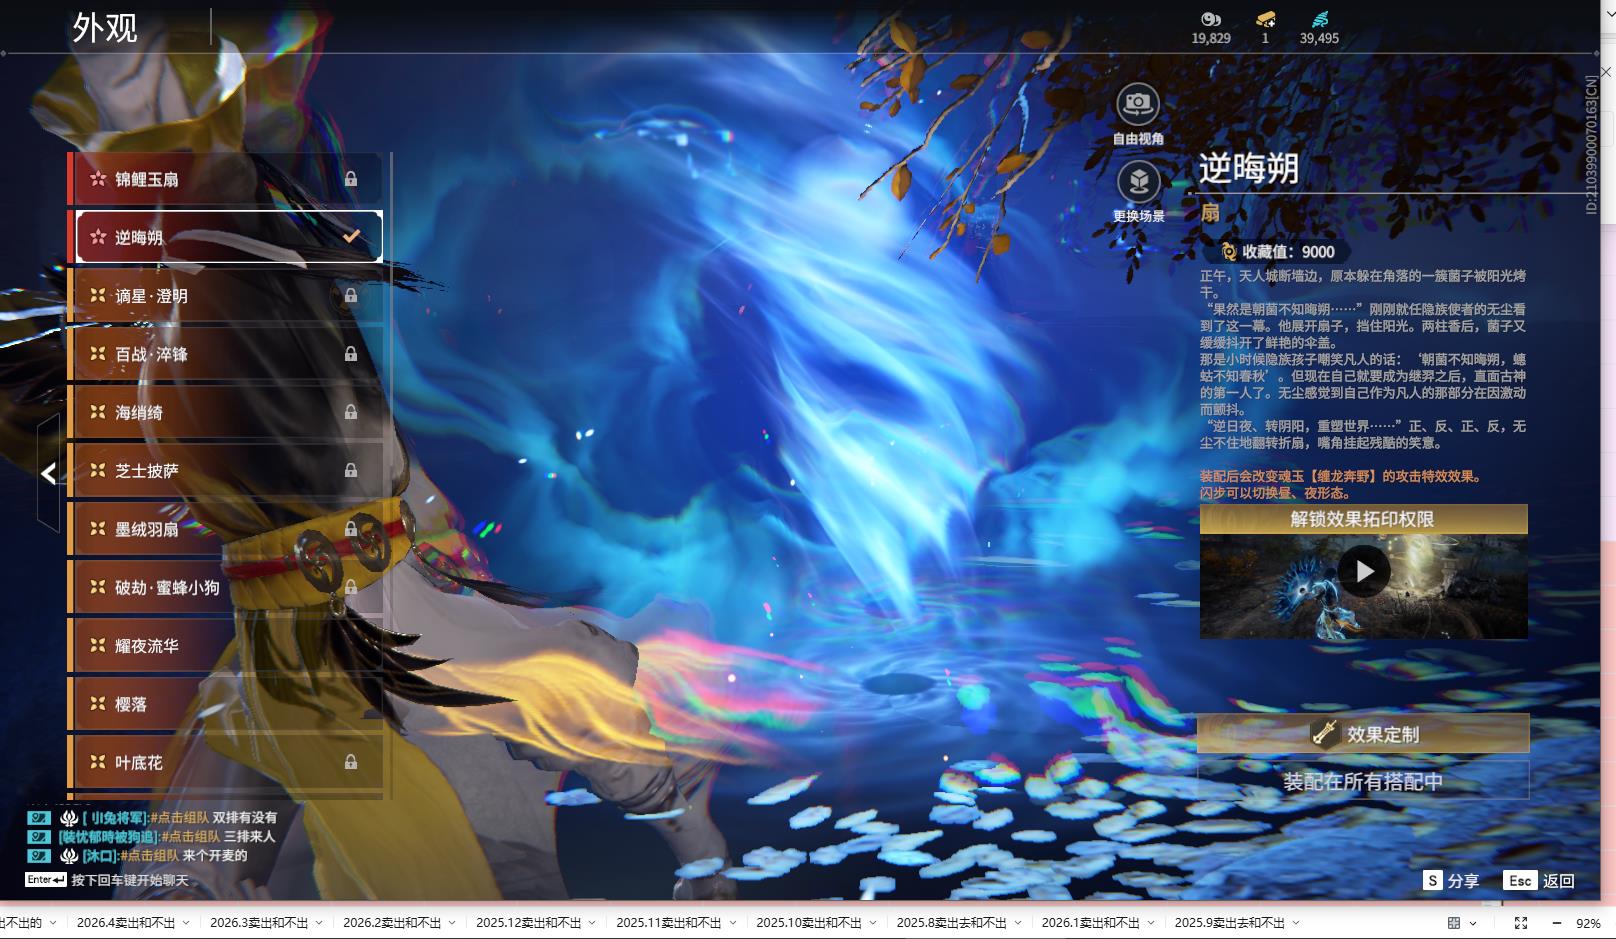The image size is (1616, 939).
Task: Open dropdown arrow on 2025.8卖出去和不出 tab
Action: coord(1018,923)
